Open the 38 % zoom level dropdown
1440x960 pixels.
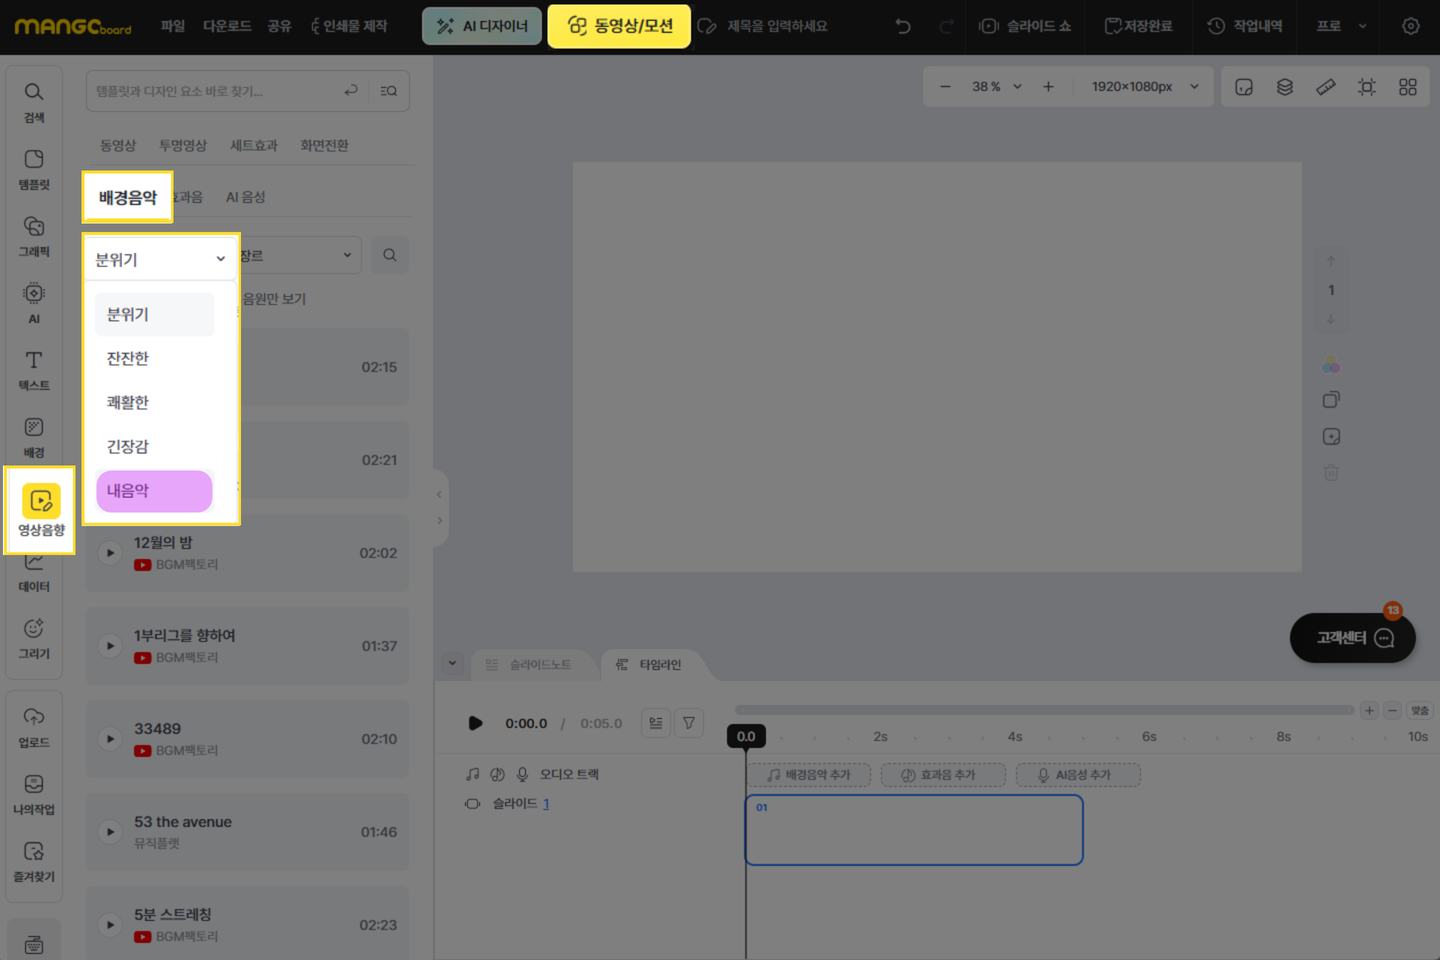click(x=997, y=87)
